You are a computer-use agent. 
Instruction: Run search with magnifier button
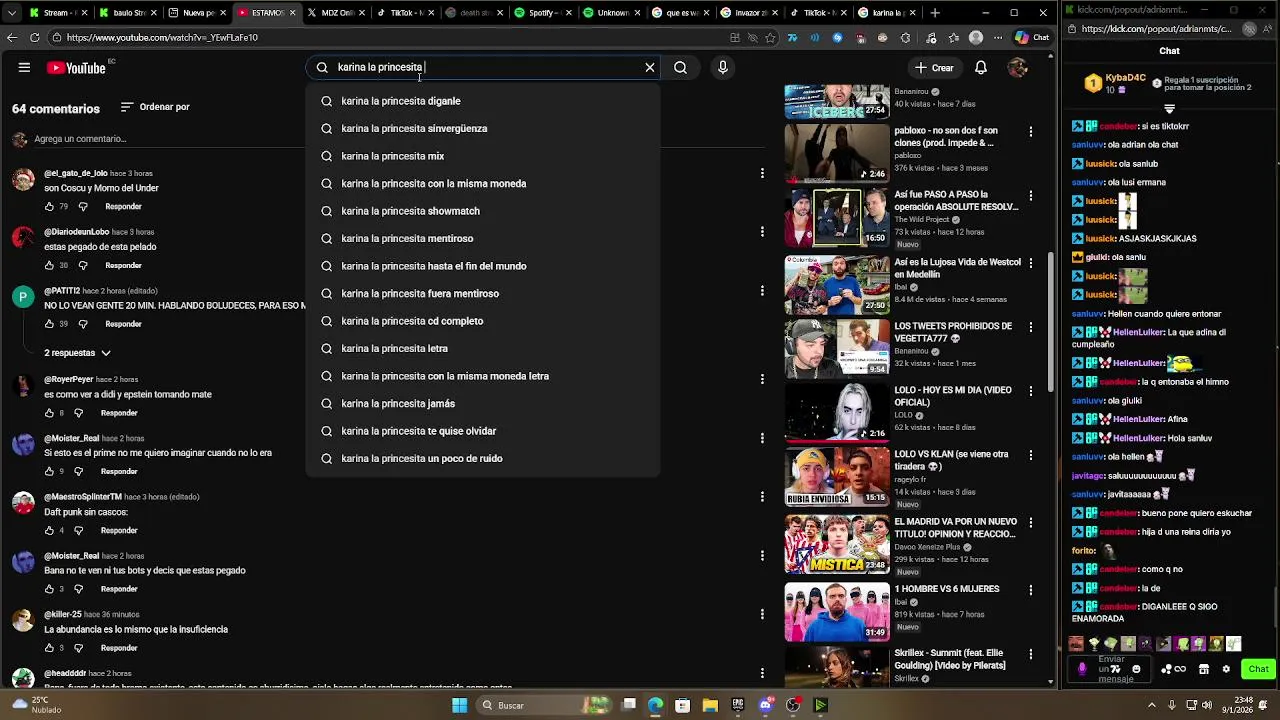(x=680, y=68)
